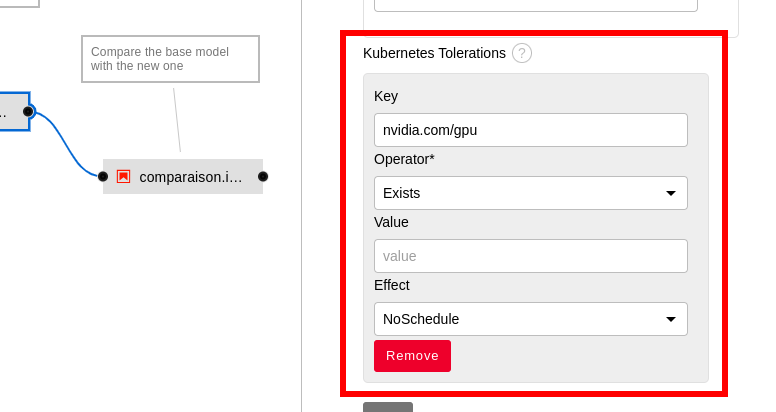Select the comparaison node label
776x412 pixels.
click(x=190, y=177)
